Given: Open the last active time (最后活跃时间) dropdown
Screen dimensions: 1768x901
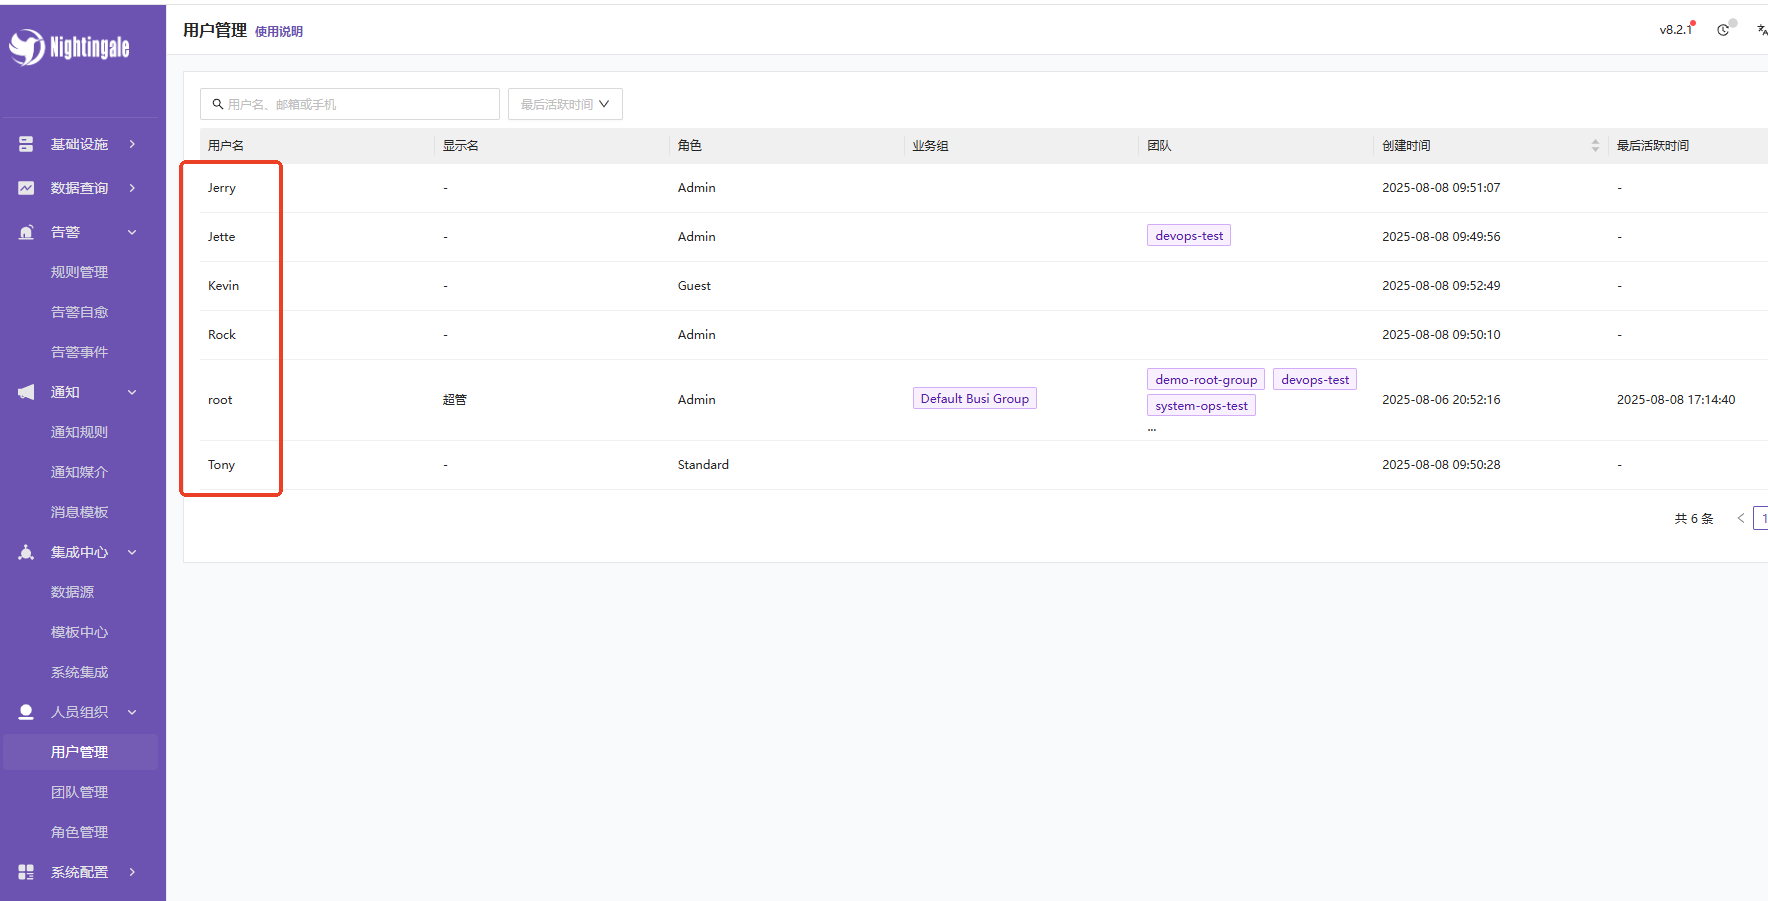Looking at the screenshot, I should pos(565,104).
